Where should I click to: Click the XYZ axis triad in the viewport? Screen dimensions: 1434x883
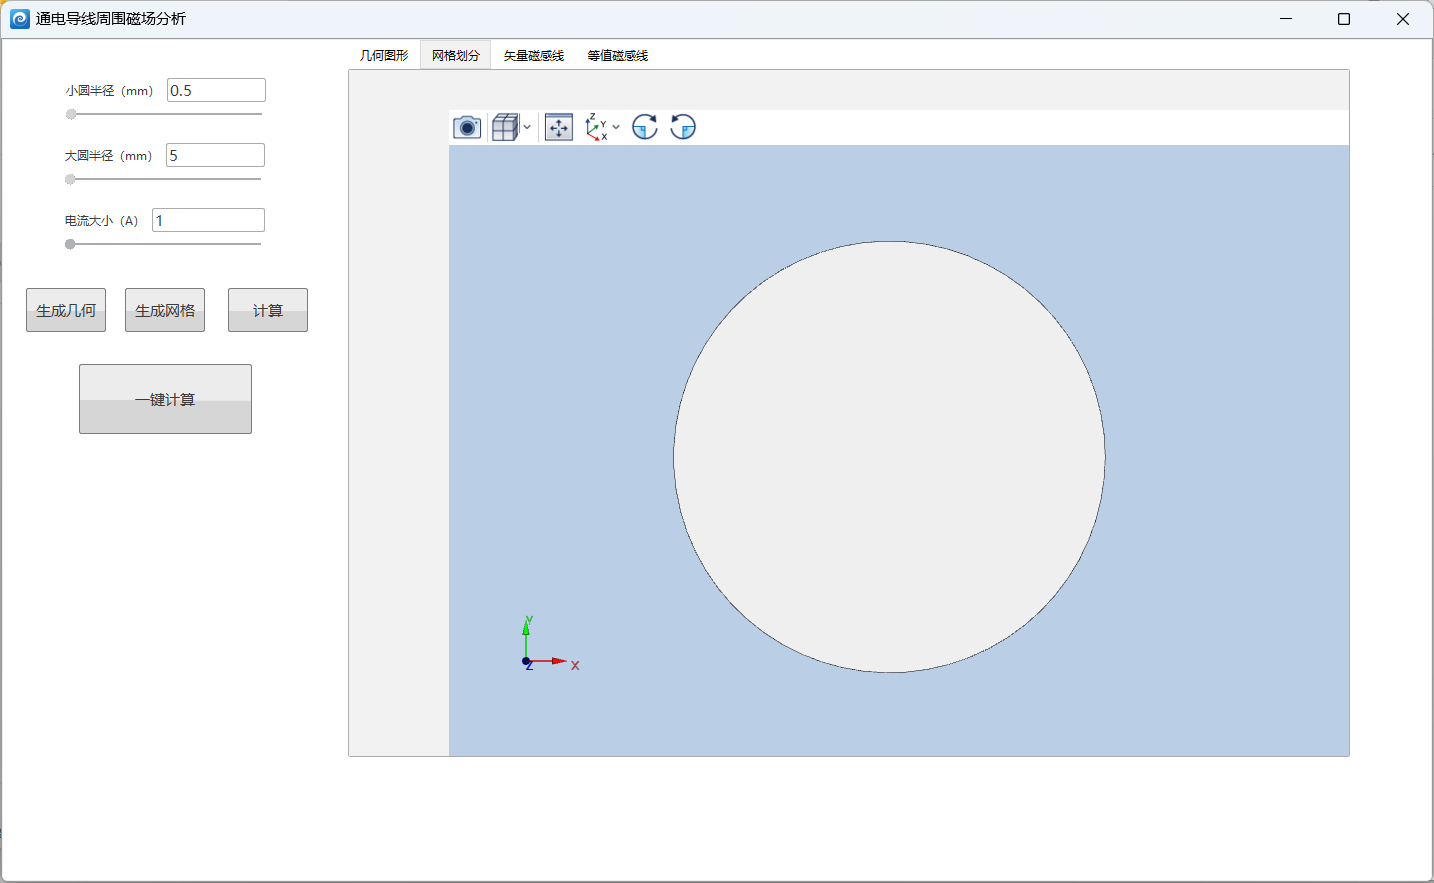549,644
